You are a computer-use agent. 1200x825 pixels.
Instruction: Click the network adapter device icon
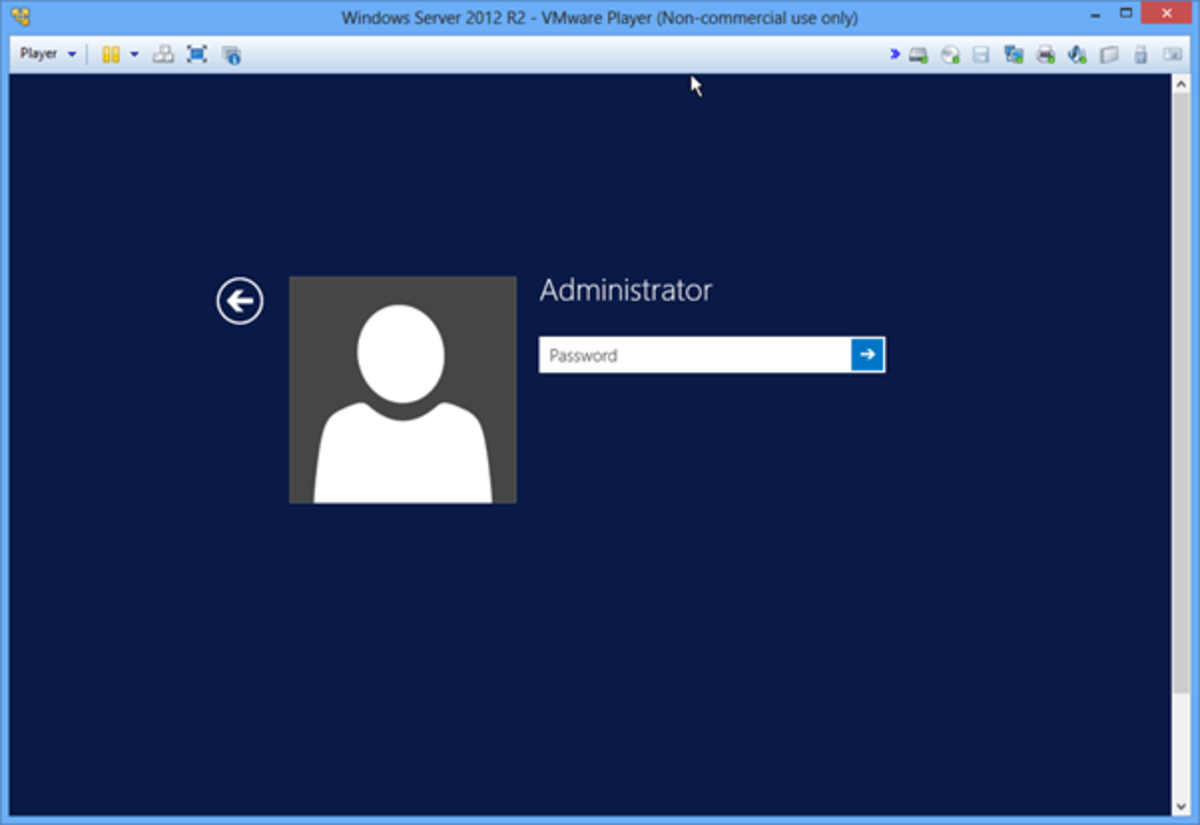[x=1012, y=54]
